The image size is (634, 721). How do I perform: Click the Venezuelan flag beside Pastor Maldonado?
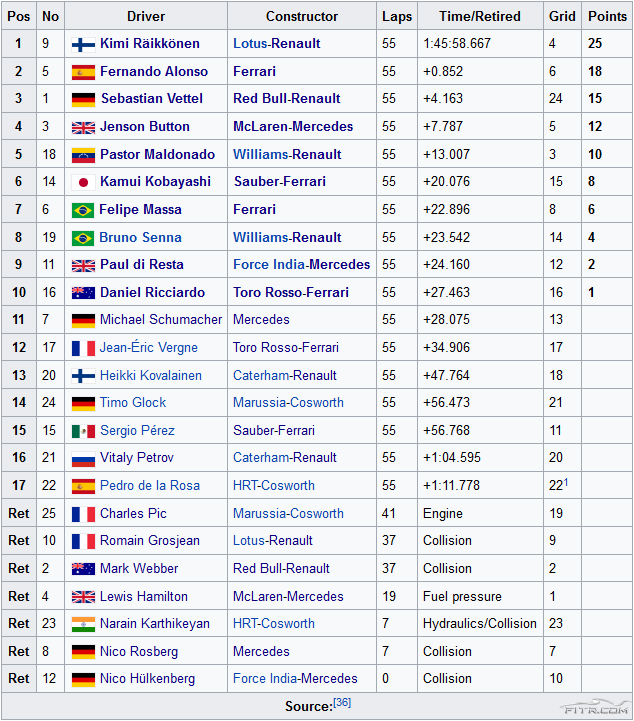[83, 155]
